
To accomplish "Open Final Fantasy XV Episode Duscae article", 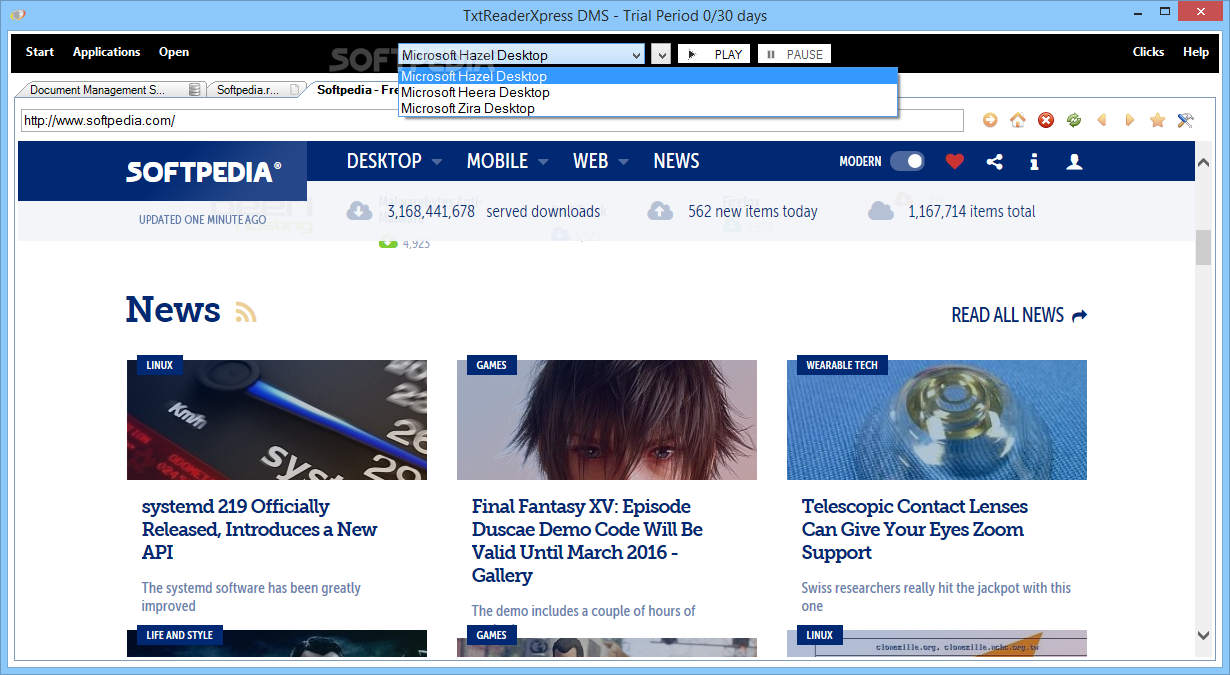I will coord(587,541).
